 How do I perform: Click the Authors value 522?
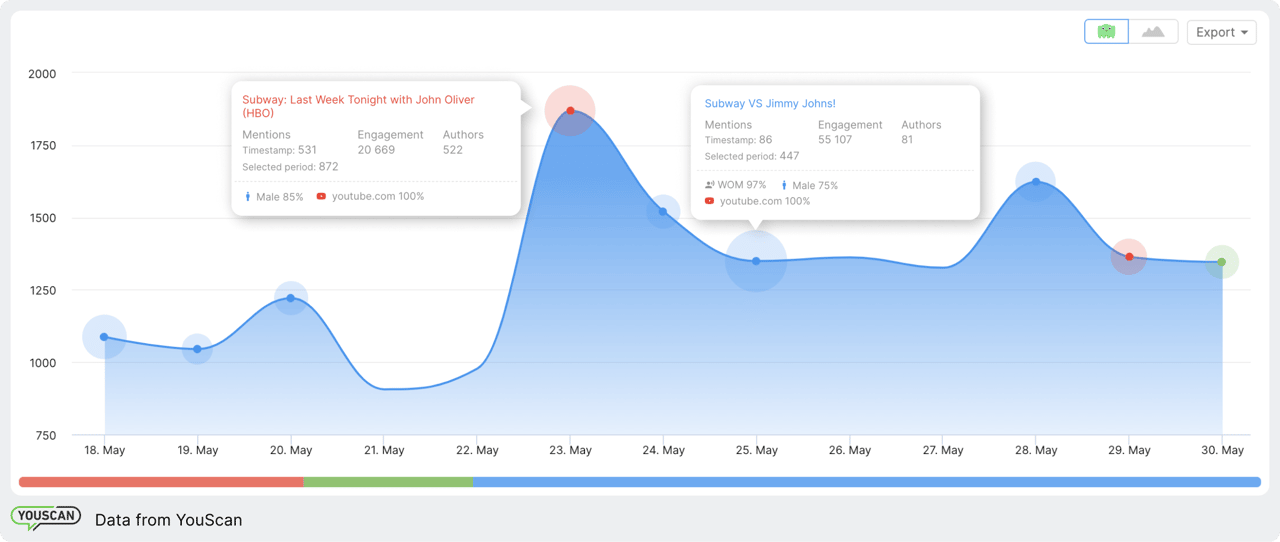(x=453, y=150)
